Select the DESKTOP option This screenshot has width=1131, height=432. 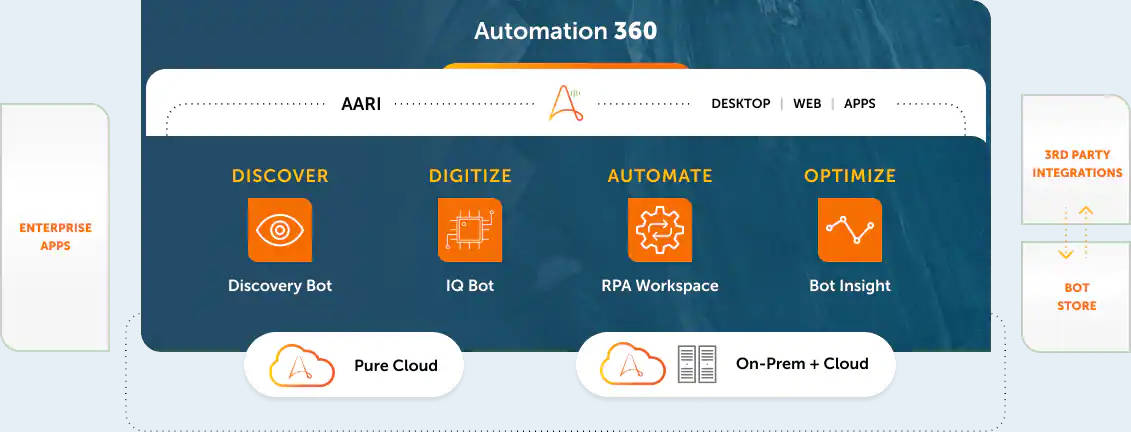741,104
